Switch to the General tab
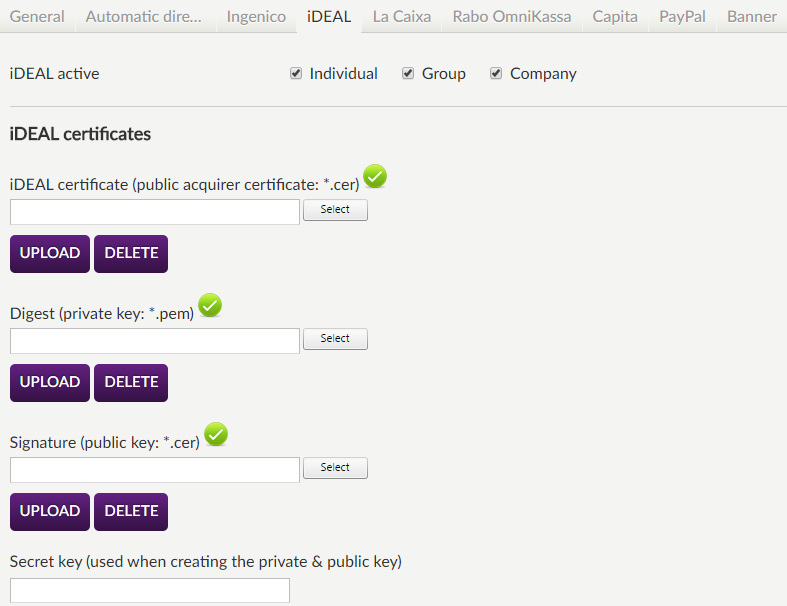 37,17
